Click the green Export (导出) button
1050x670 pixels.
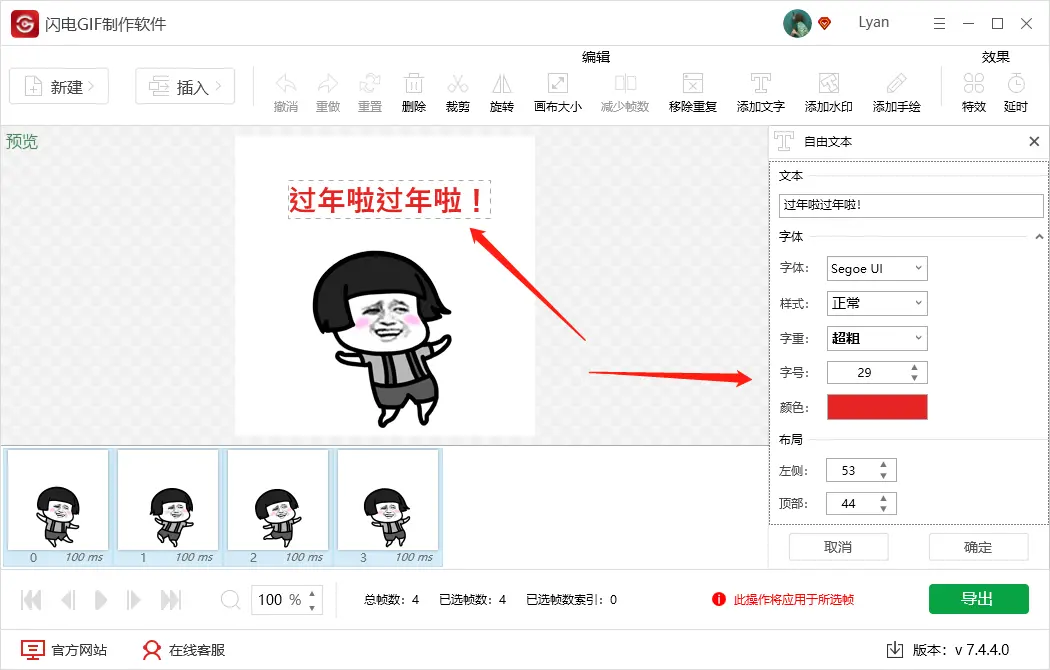(978, 598)
